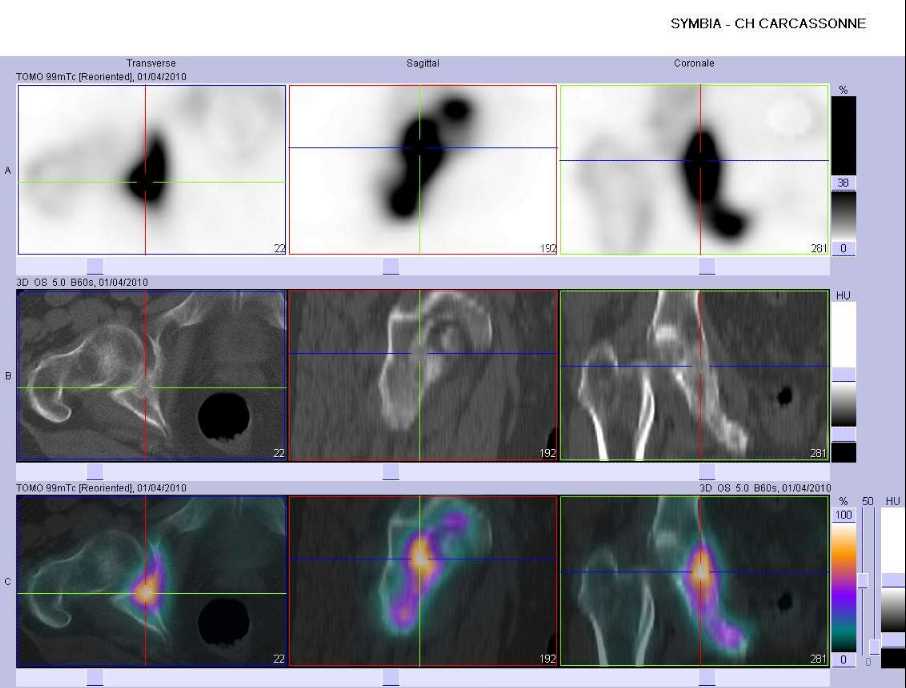Viewport: 906px width, 688px height.
Task: Select the row C fused sagittal view
Action: click(422, 581)
